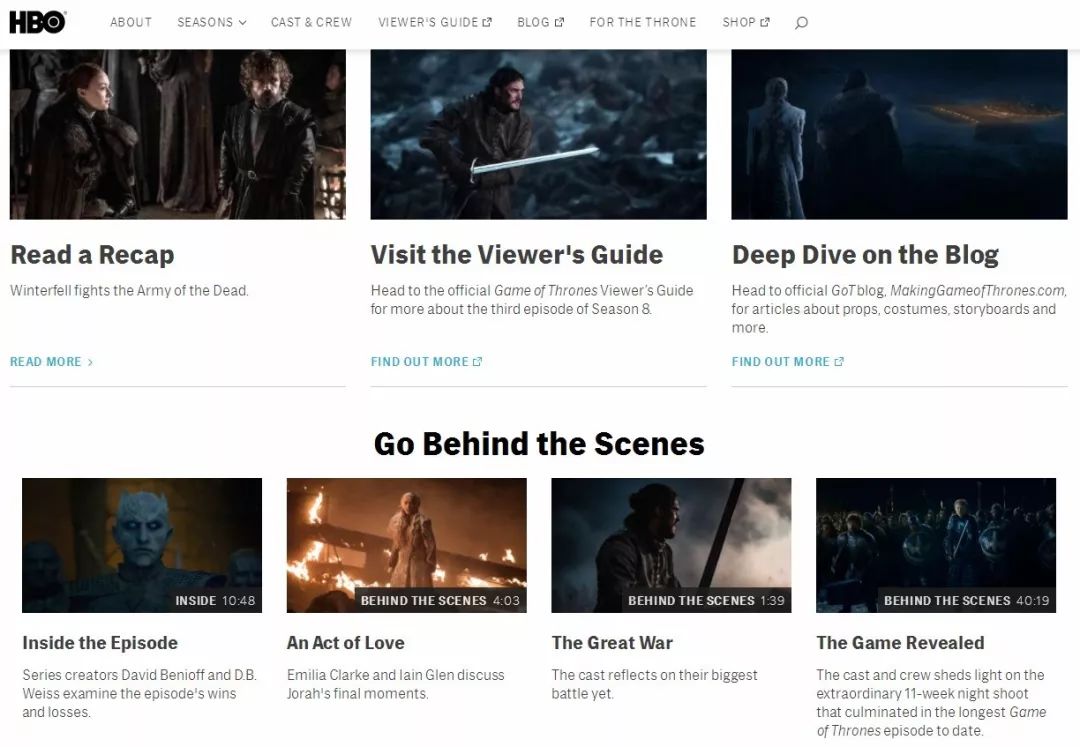The height and width of the screenshot is (747, 1080).
Task: Play The Great War video thumbnail
Action: [x=672, y=545]
